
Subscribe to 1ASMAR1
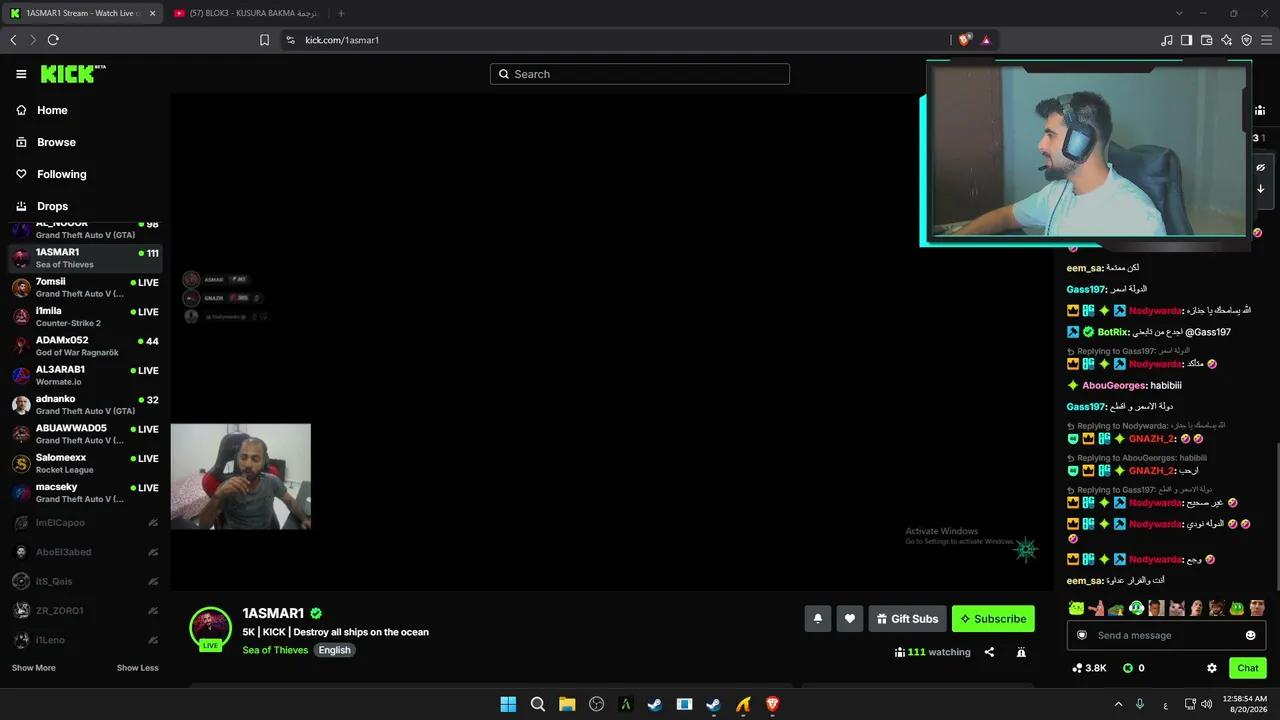click(993, 619)
